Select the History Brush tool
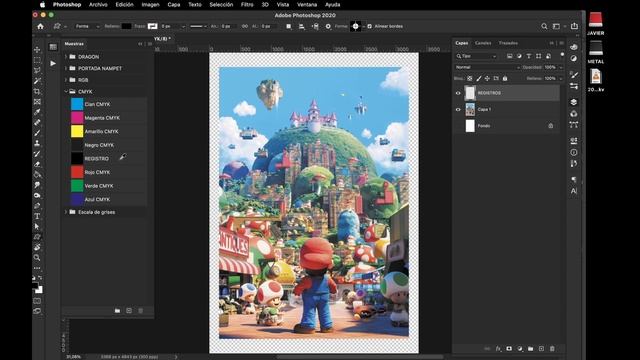The width and height of the screenshot is (640, 360). [37, 153]
